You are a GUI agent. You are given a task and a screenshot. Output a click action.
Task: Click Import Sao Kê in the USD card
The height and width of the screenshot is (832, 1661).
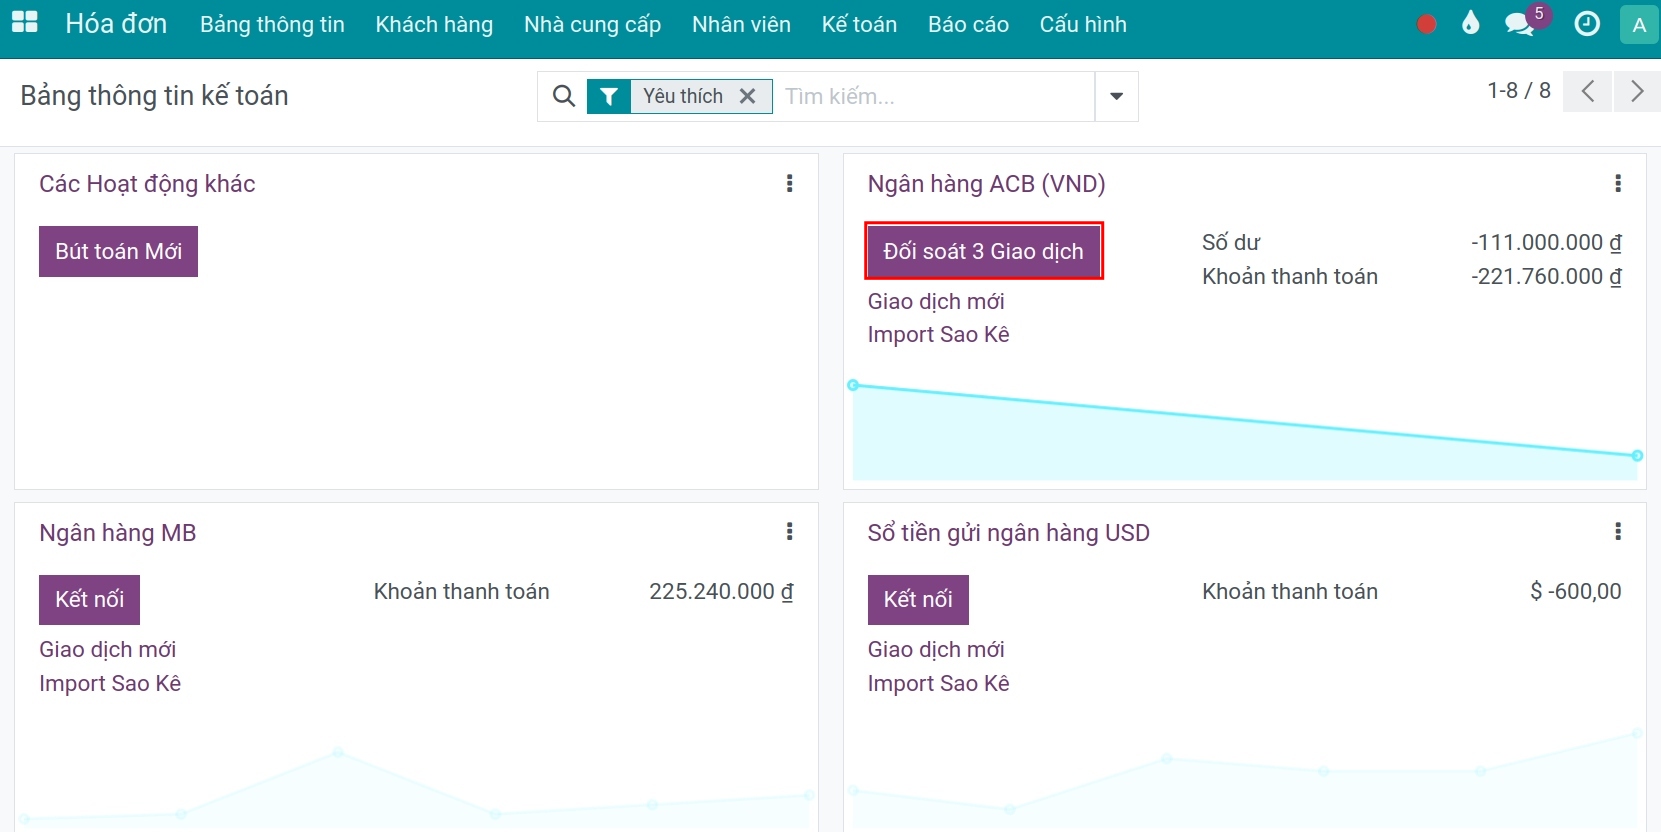tap(939, 683)
